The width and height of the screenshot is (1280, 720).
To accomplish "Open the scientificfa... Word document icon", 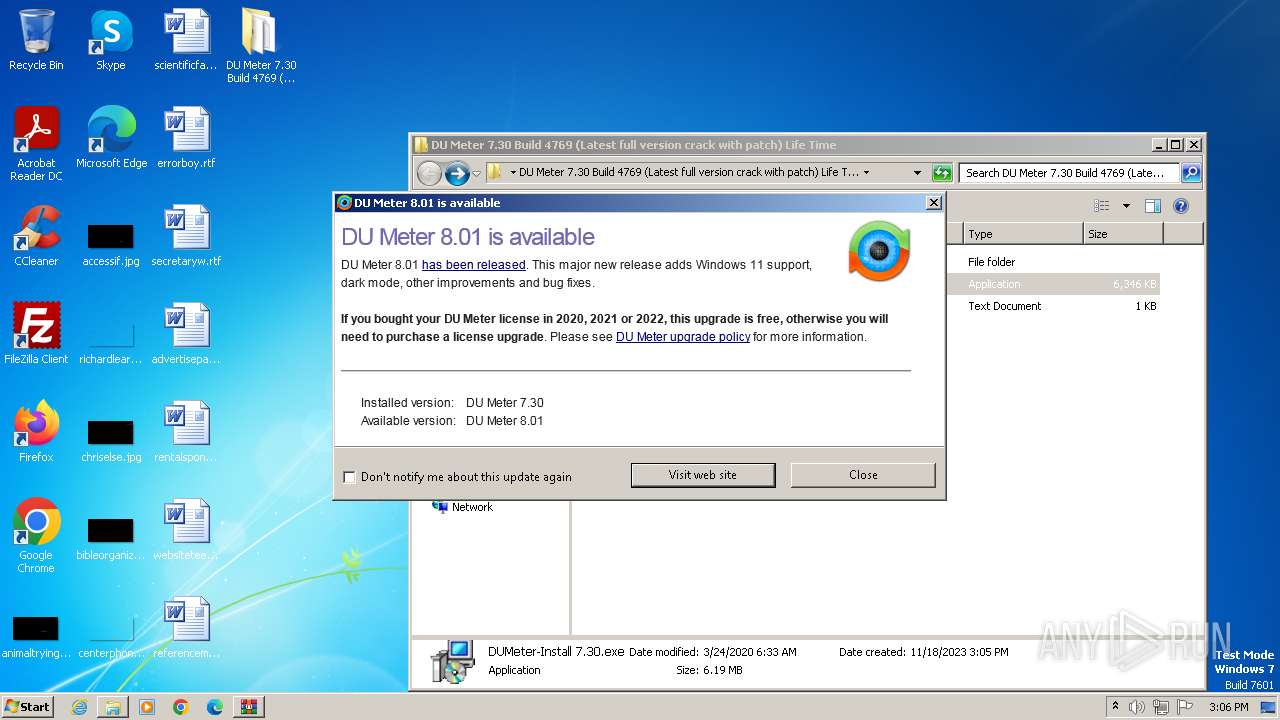I will click(x=185, y=40).
